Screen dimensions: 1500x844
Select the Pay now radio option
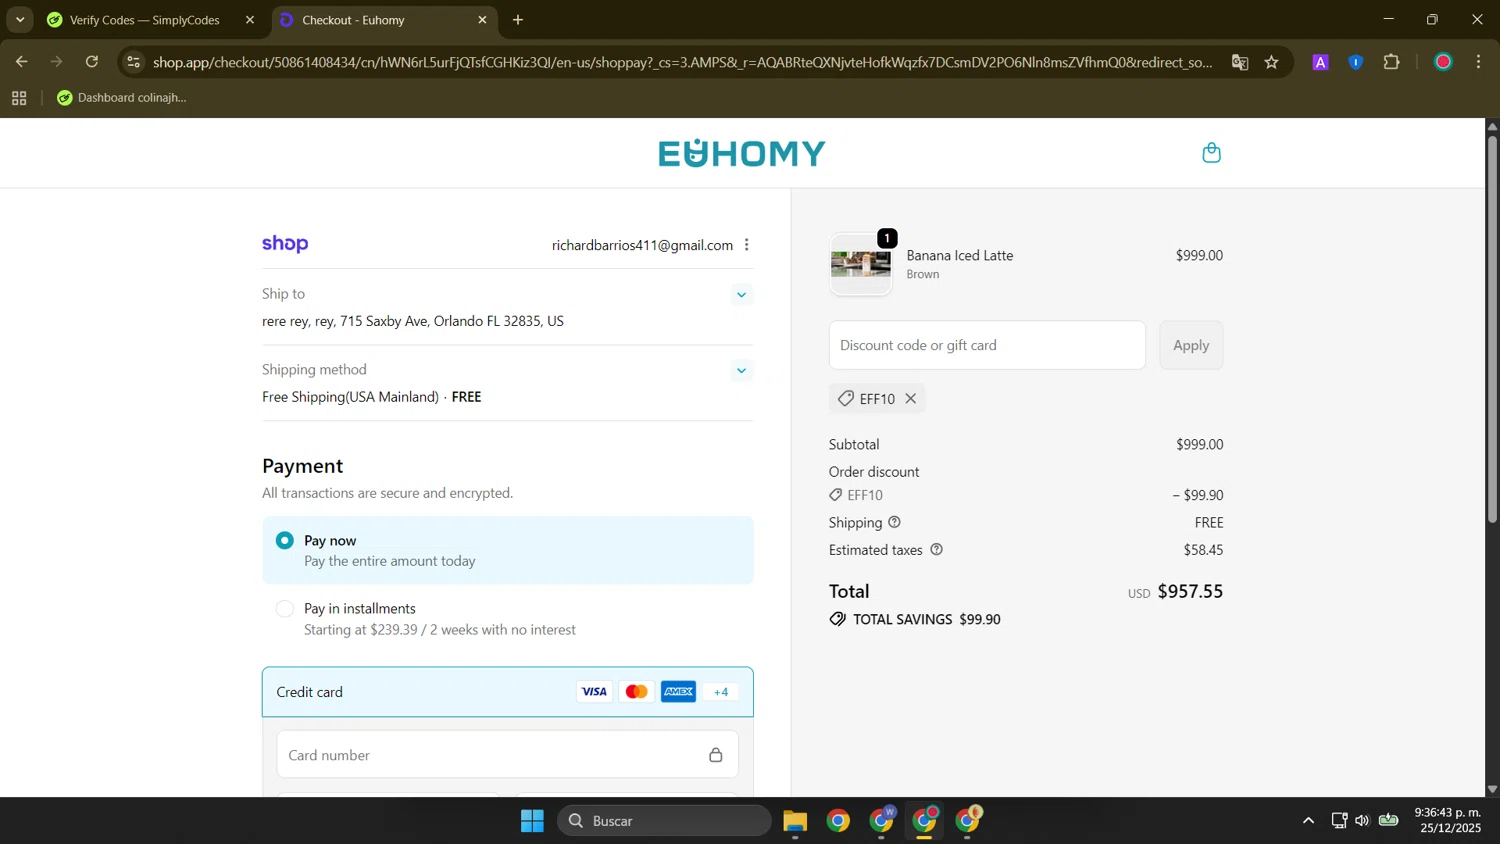(x=285, y=541)
